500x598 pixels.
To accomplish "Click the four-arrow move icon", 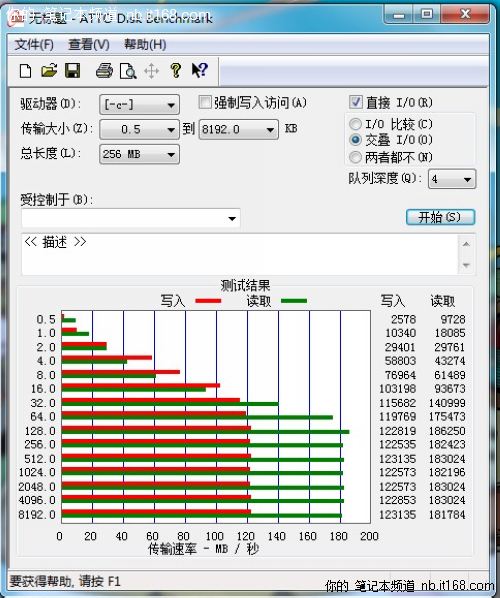I will (151, 71).
